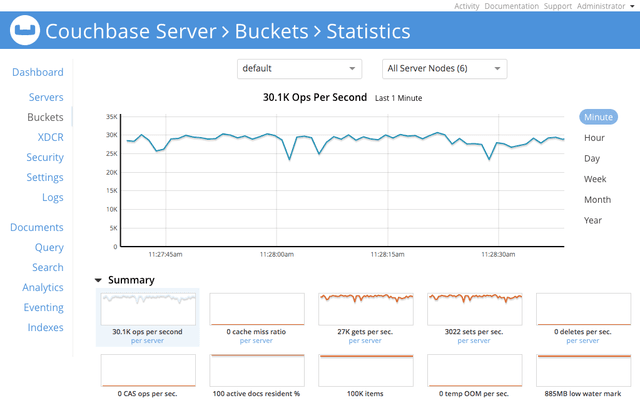
Task: Select the deletes per sec. mini chart
Action: 584,309
